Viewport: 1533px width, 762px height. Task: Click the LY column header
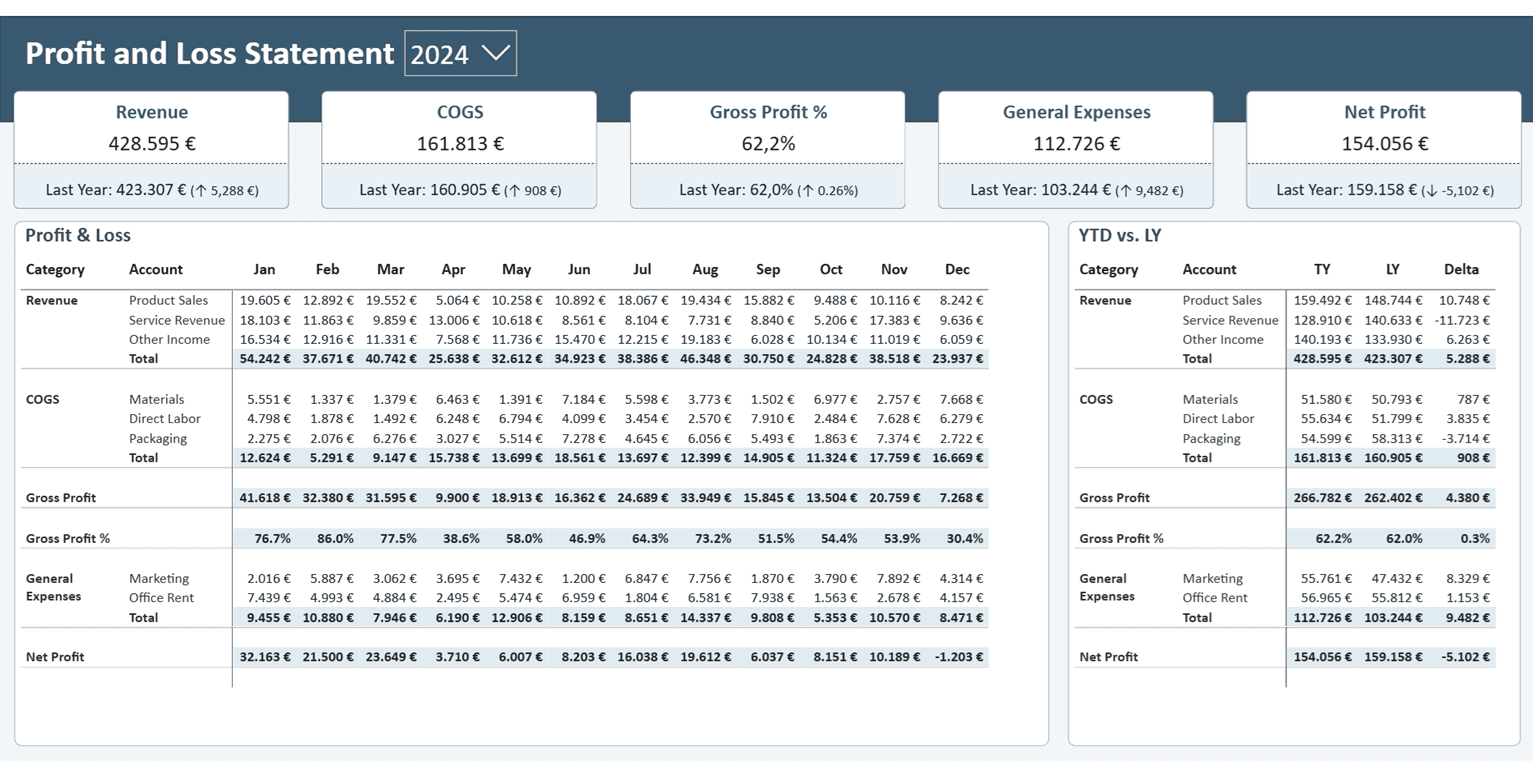(1392, 269)
